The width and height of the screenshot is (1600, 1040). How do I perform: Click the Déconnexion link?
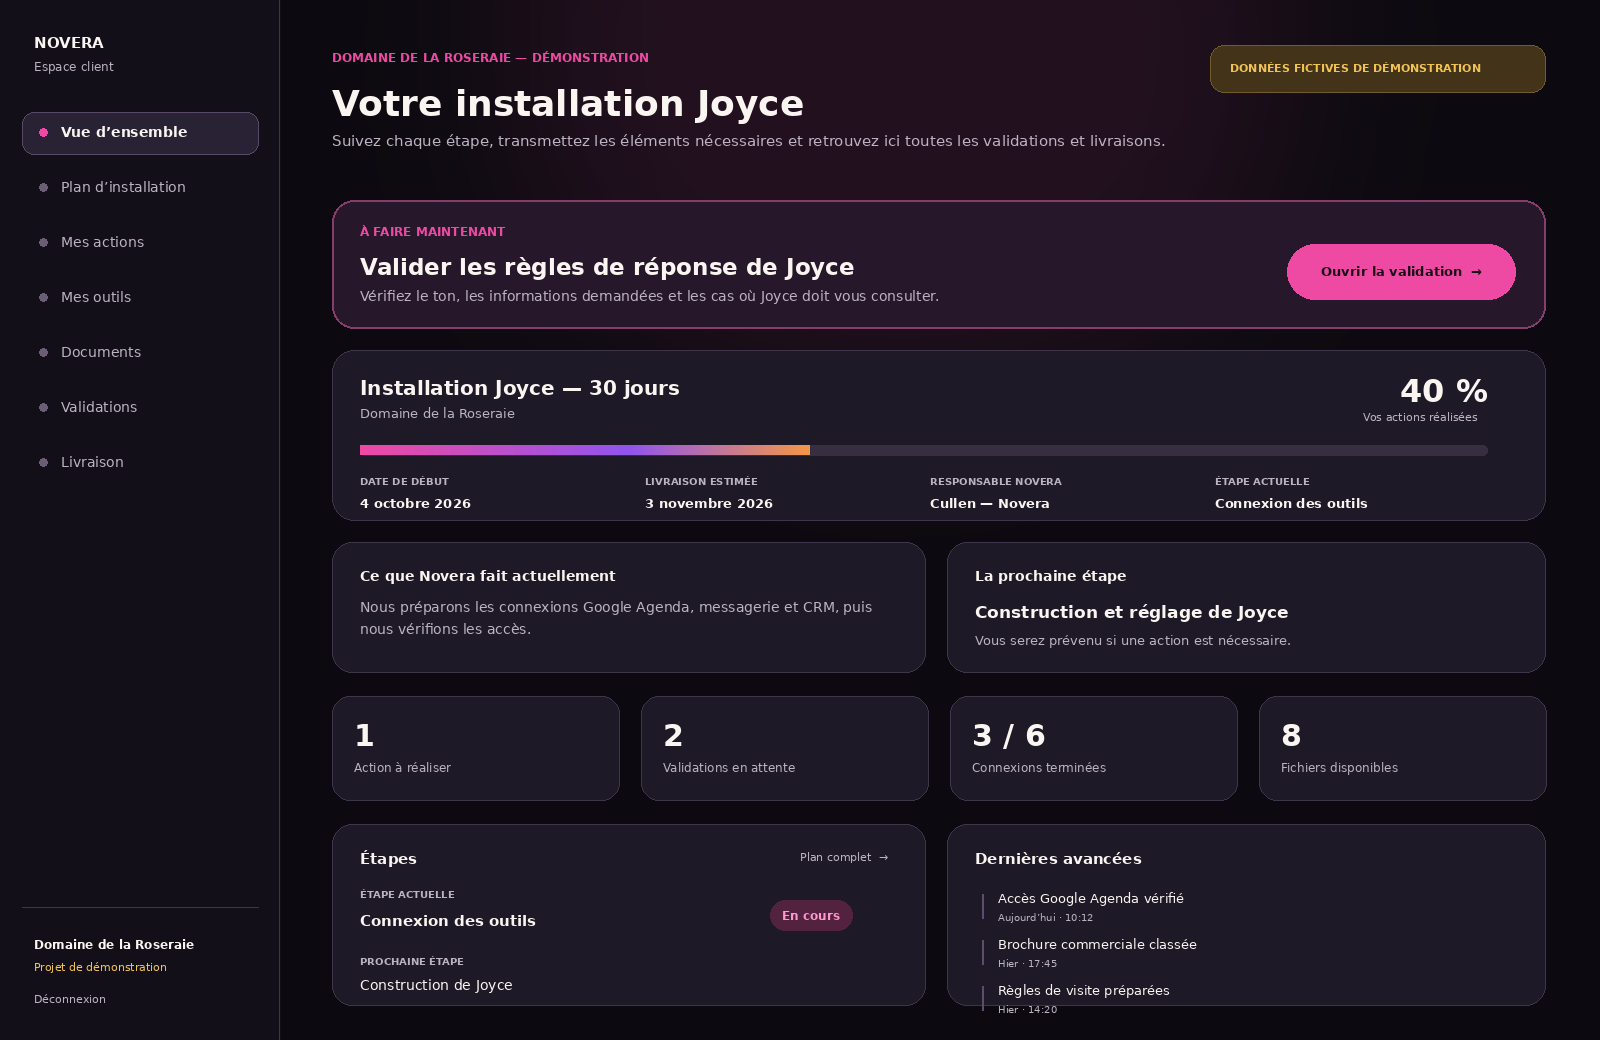coord(70,999)
